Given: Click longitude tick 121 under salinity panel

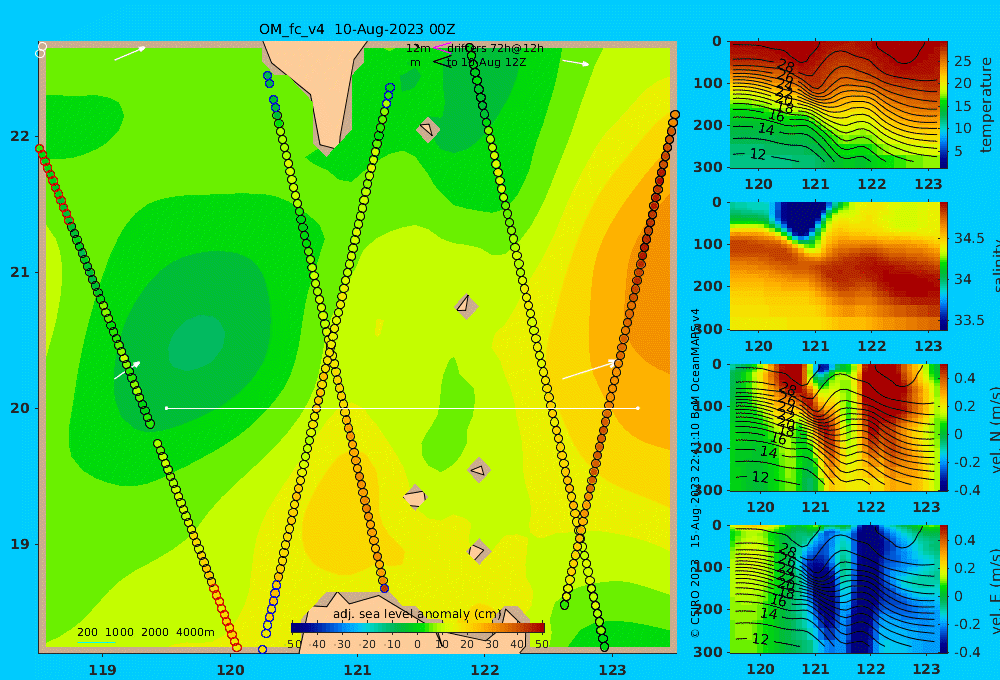Looking at the screenshot, I should [x=815, y=346].
